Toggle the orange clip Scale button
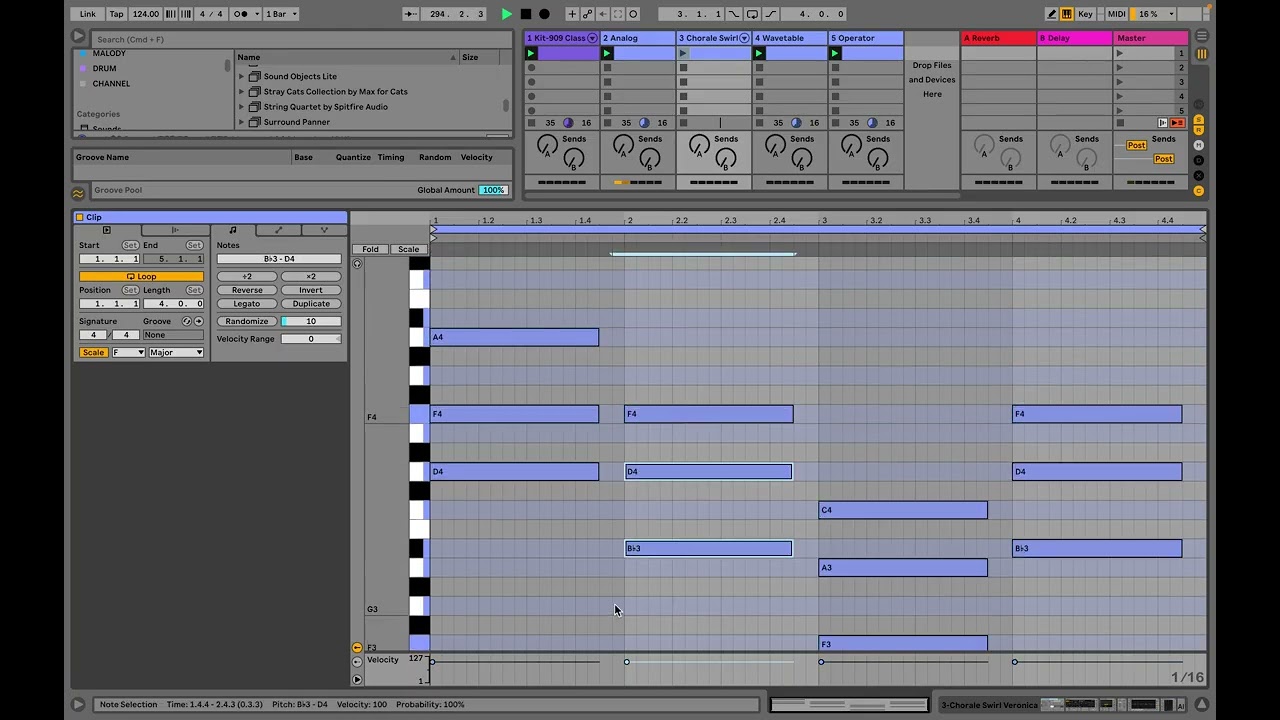 click(93, 352)
